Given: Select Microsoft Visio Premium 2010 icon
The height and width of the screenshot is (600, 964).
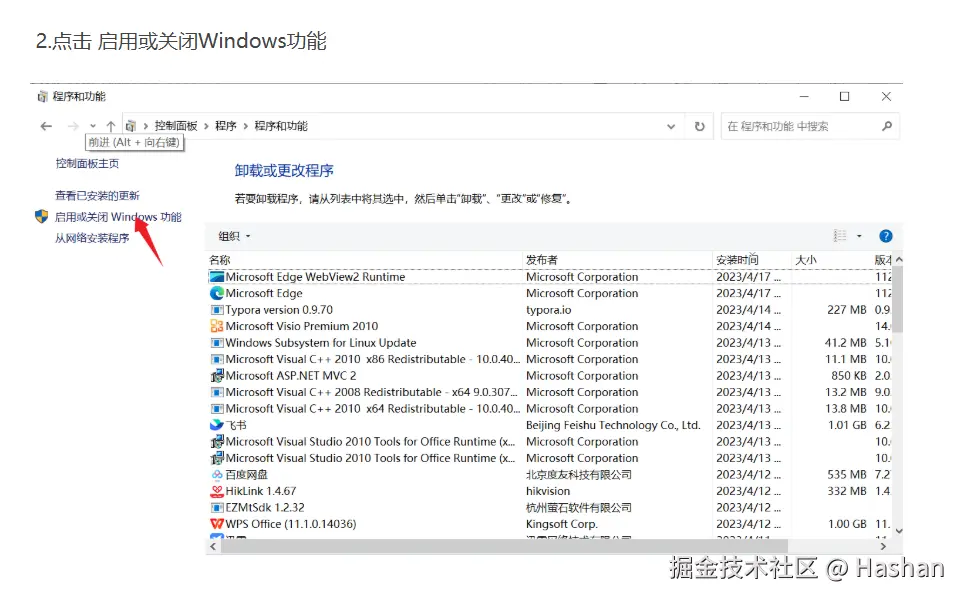Looking at the screenshot, I should pos(216,326).
